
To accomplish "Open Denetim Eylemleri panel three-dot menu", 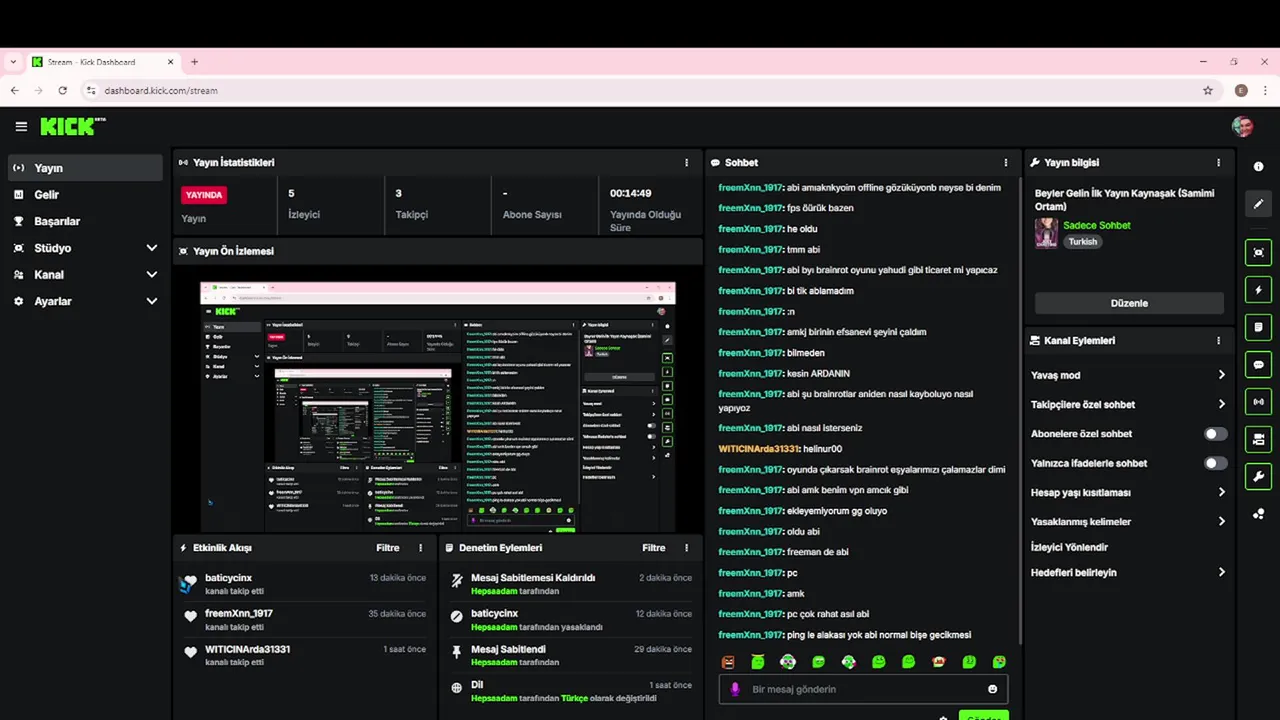I will (x=686, y=548).
